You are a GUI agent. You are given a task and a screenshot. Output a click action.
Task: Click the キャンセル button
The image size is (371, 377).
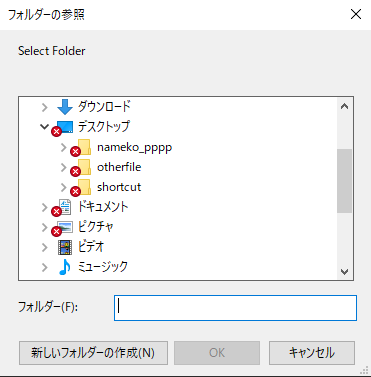pyautogui.click(x=312, y=353)
